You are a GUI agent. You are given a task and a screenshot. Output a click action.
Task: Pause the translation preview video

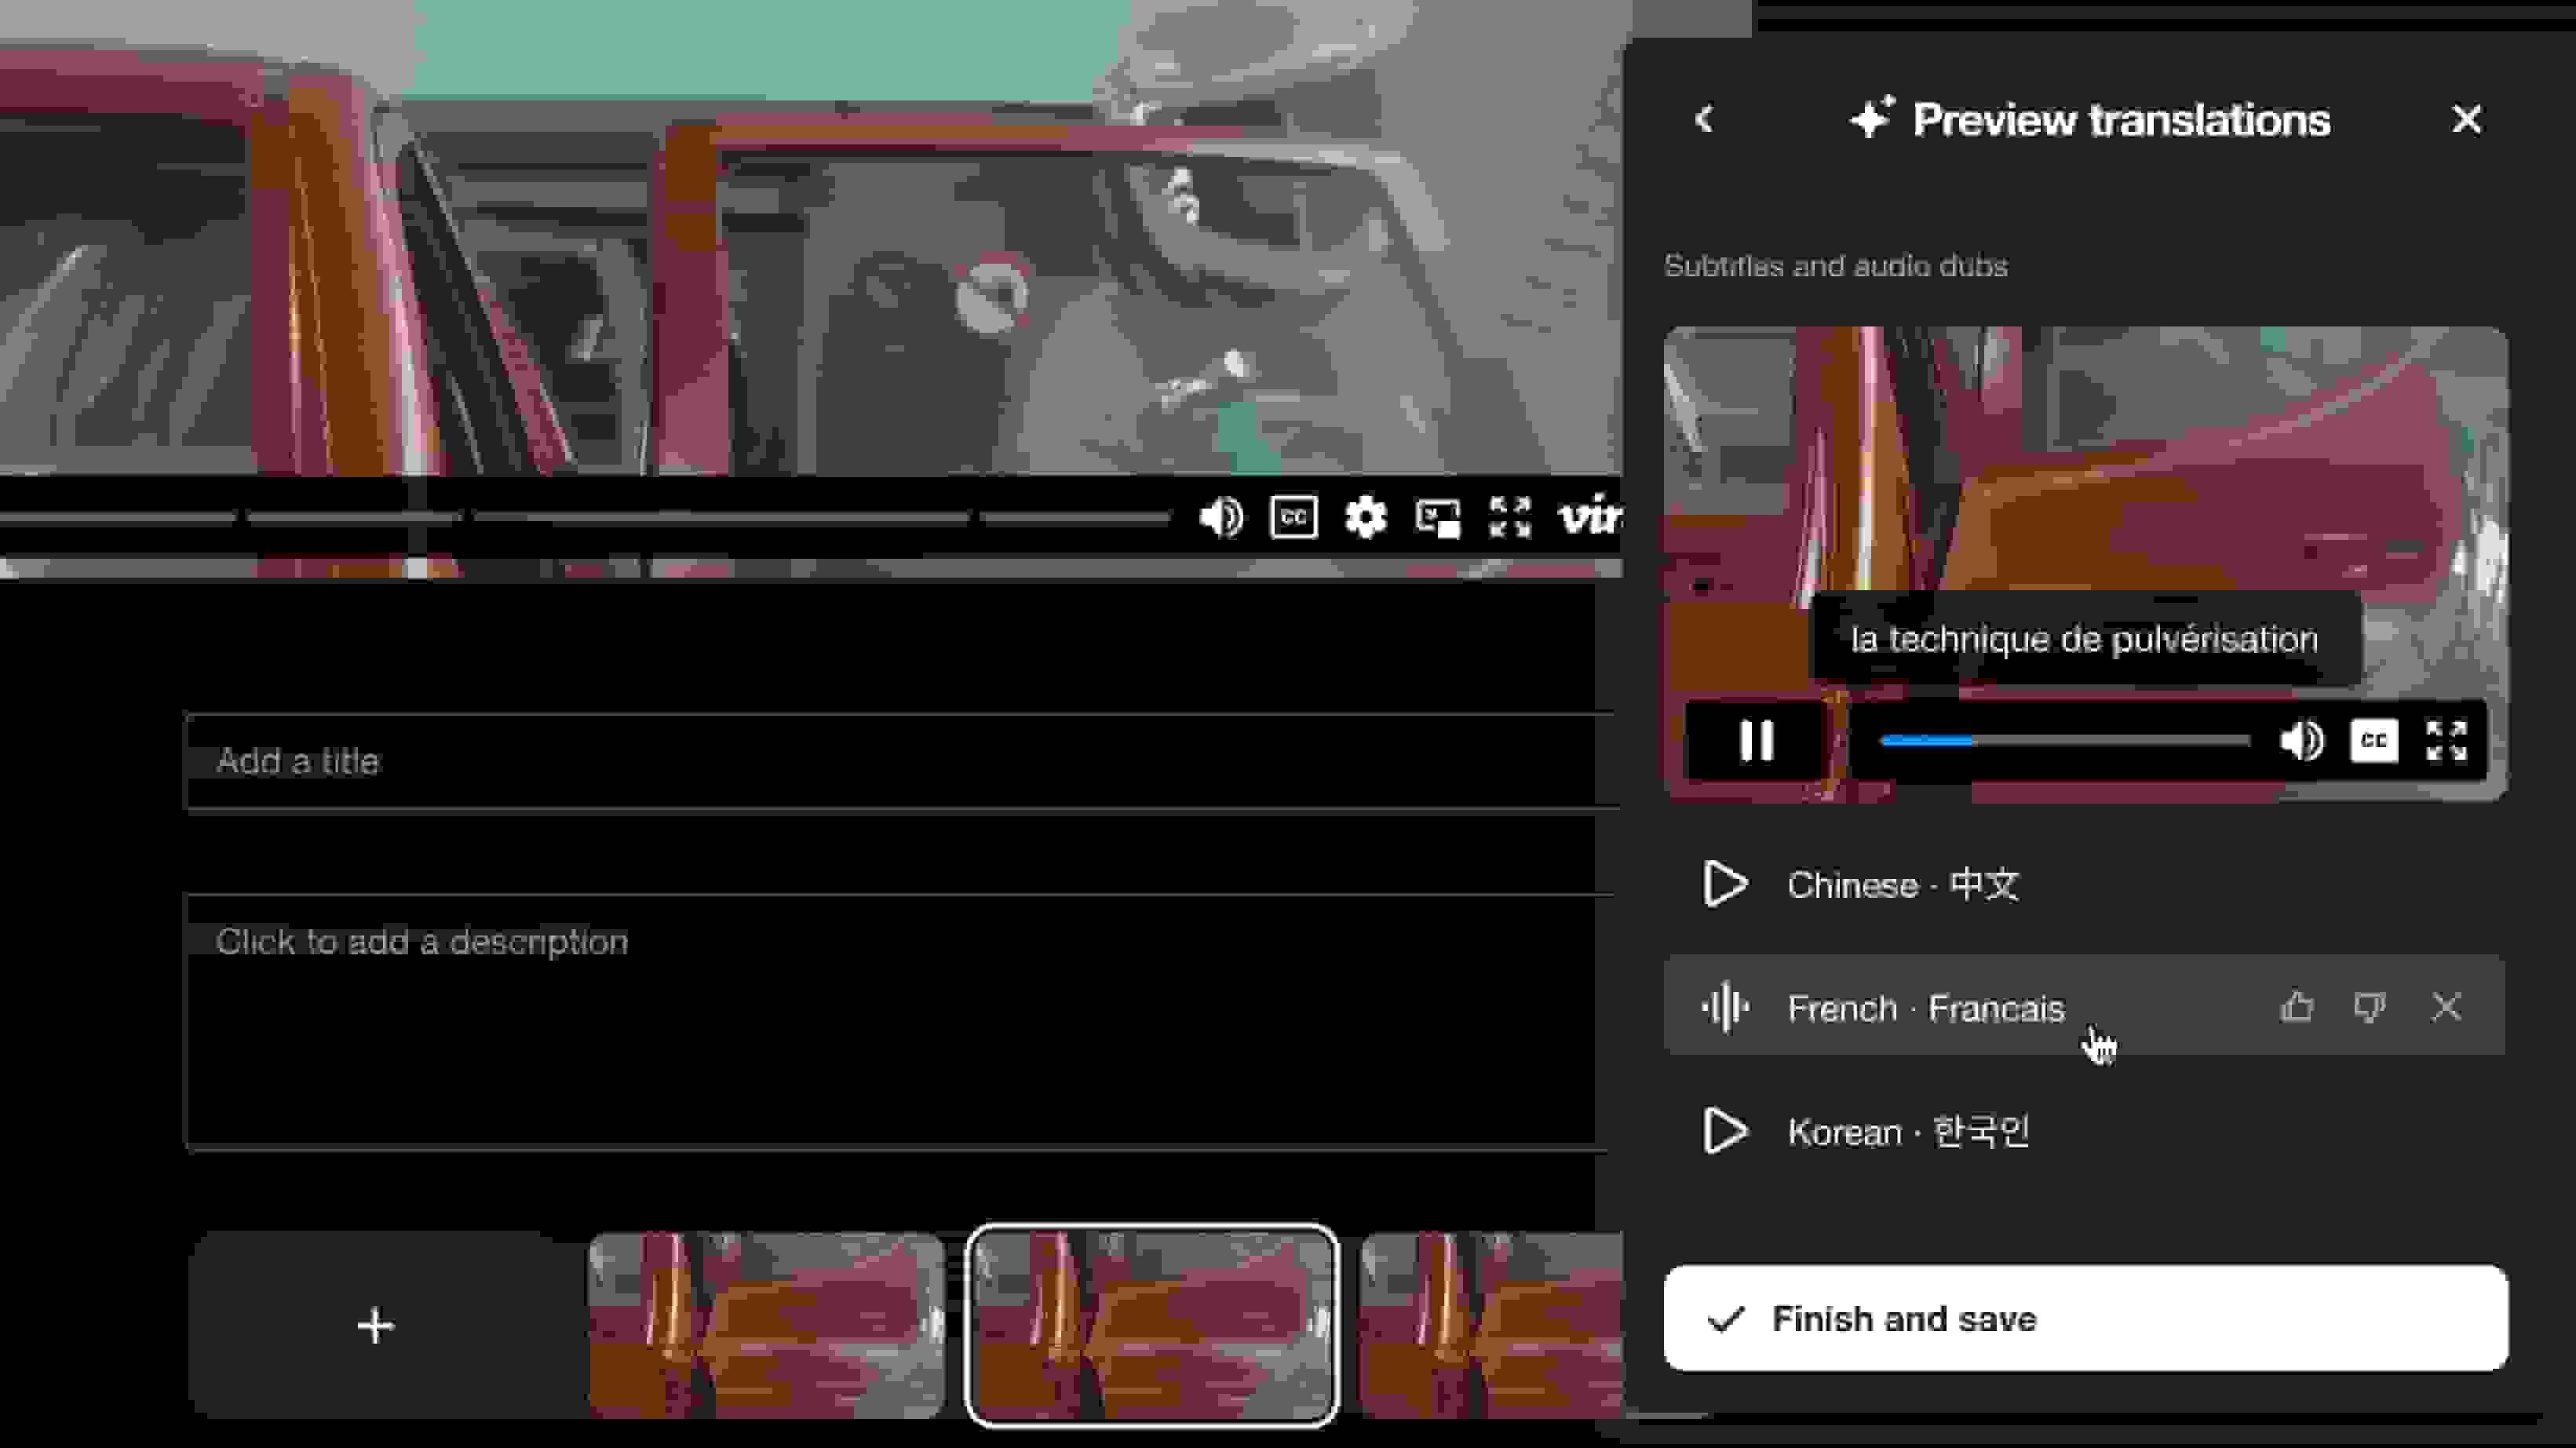coord(1756,741)
